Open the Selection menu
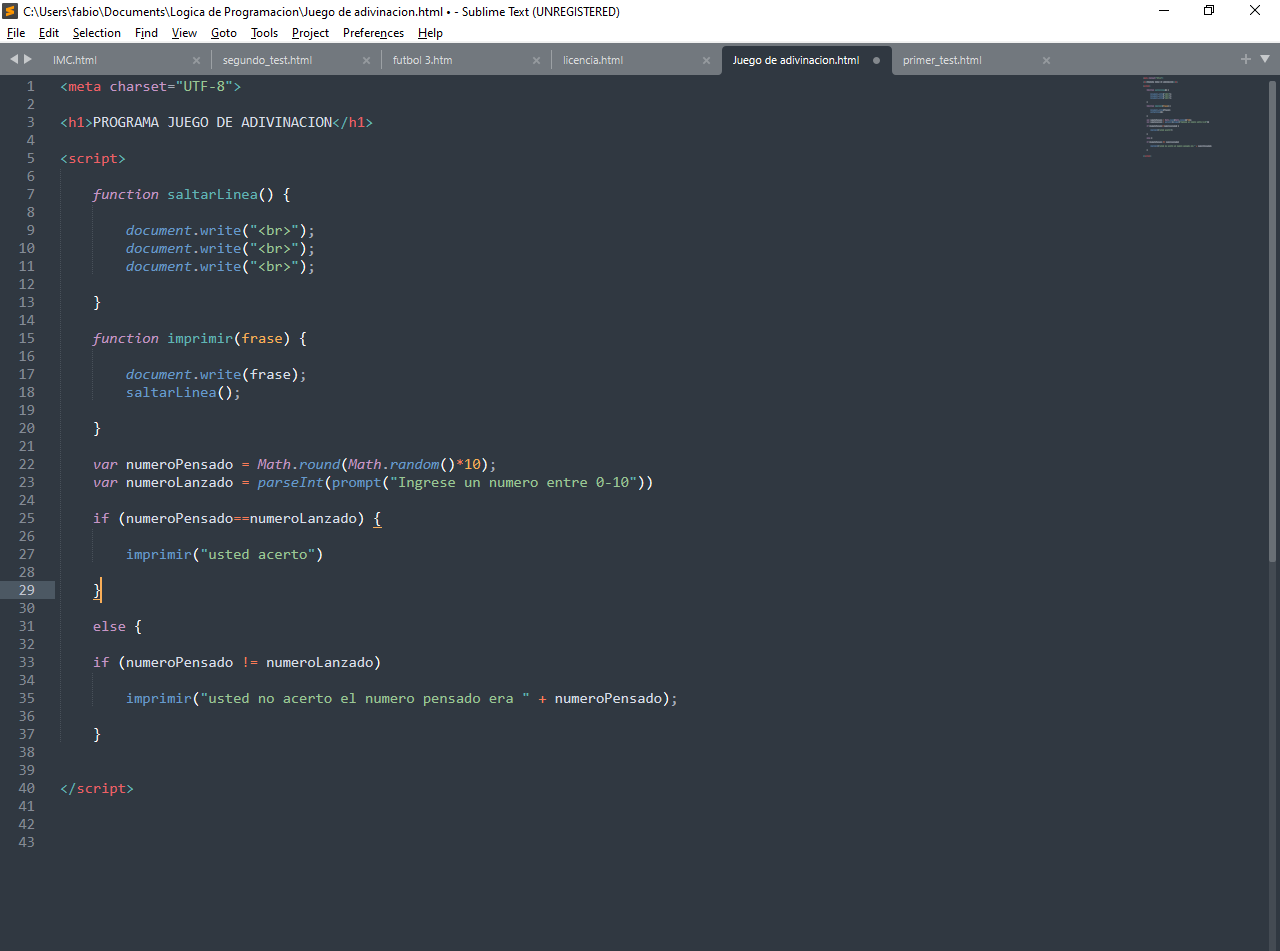Viewport: 1280px width, 951px height. tap(96, 33)
